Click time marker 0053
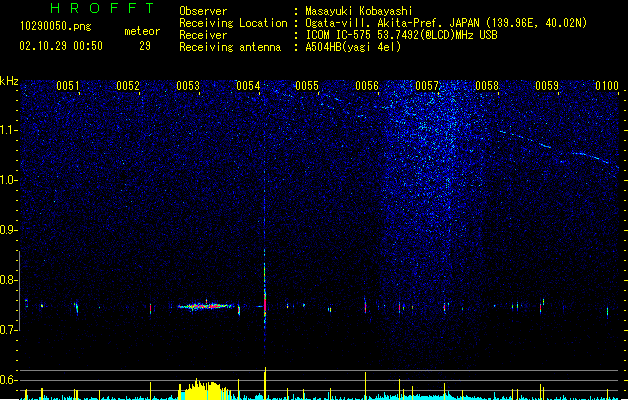629x400 pixels. coord(188,86)
